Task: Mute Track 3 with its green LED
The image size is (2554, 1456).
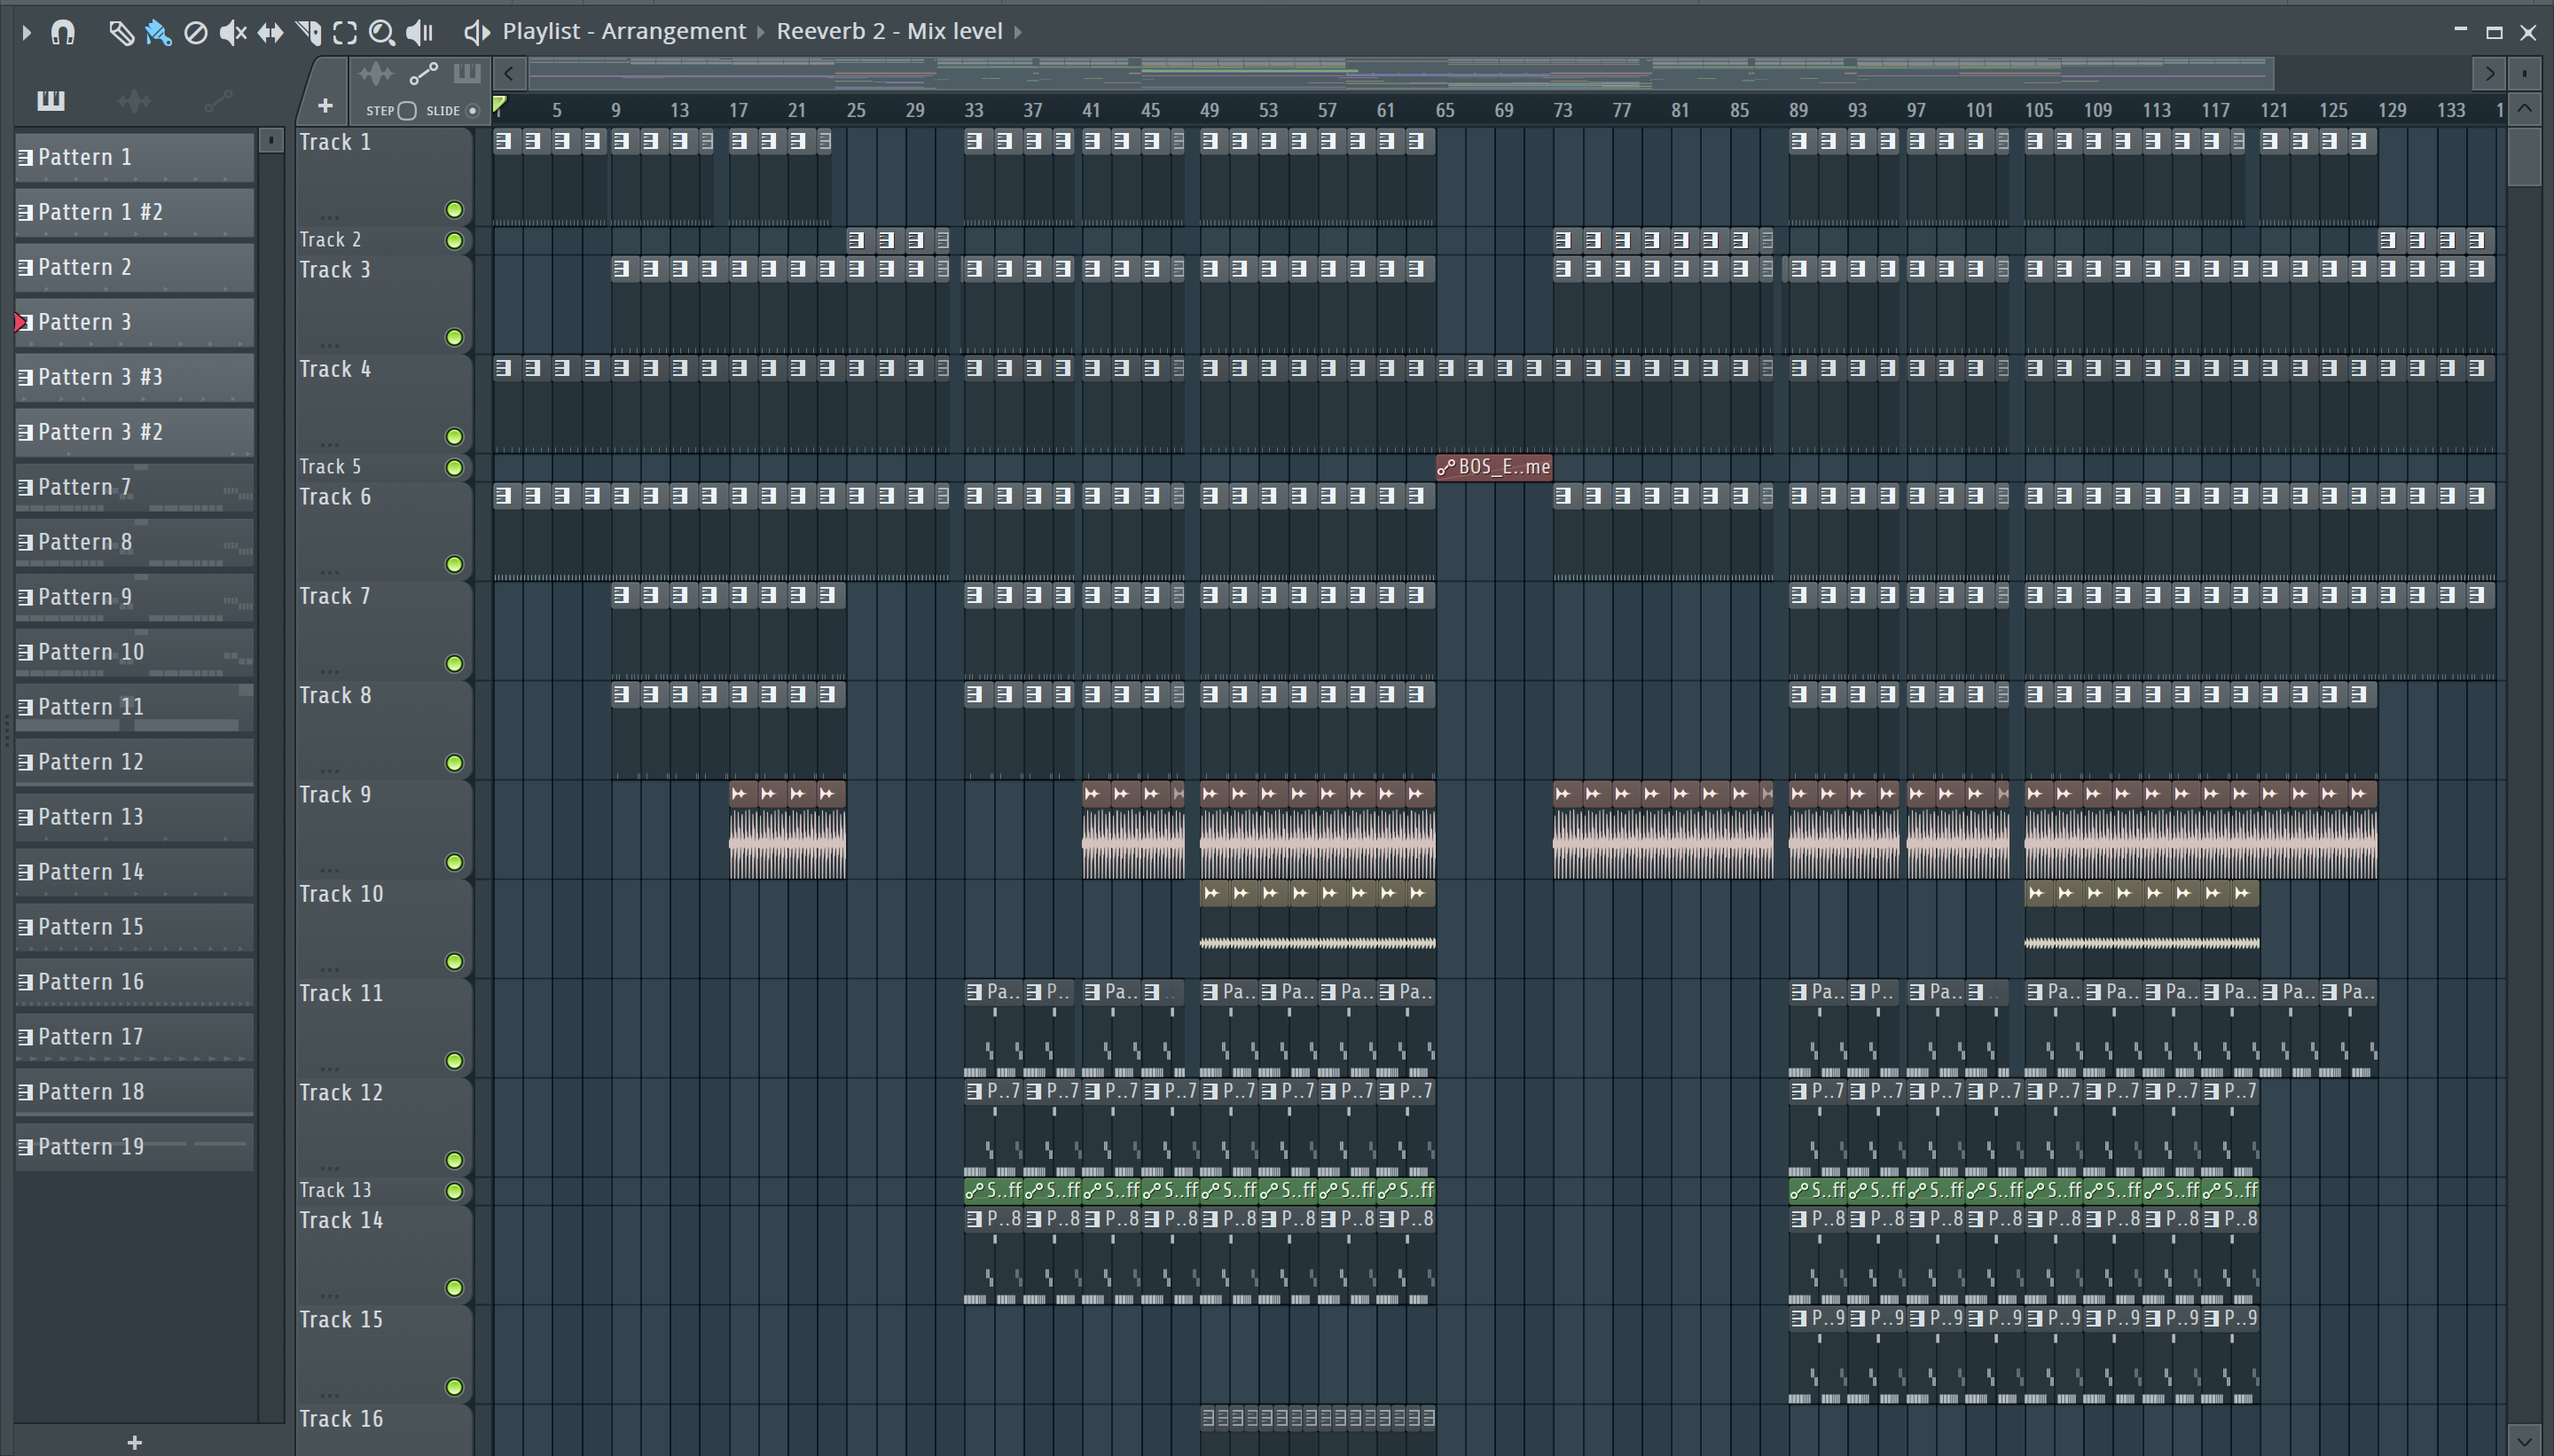Action: click(x=454, y=338)
